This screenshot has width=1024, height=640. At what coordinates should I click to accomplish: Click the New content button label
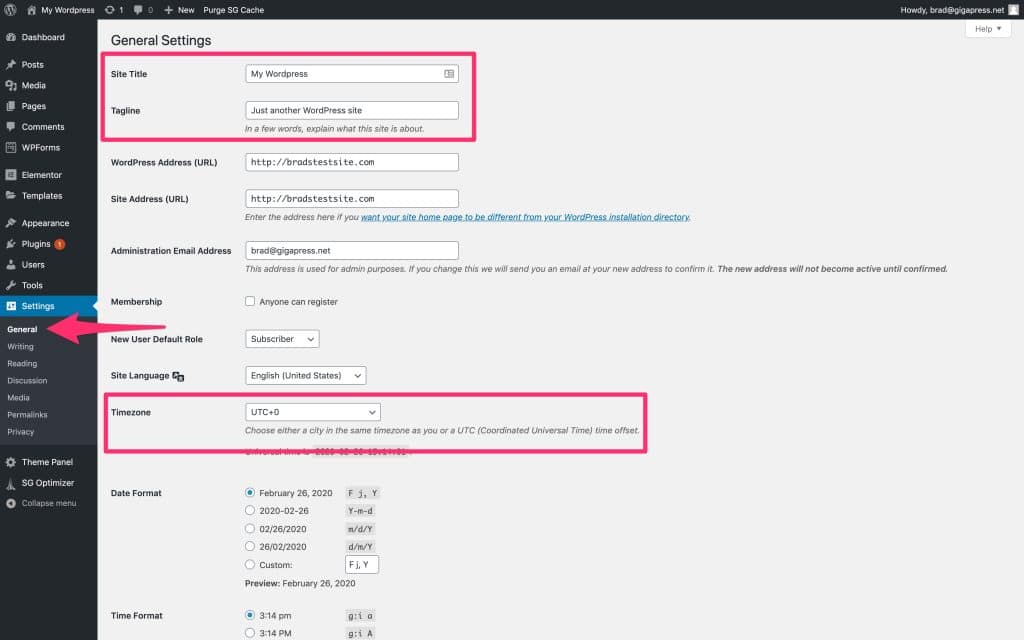click(186, 10)
